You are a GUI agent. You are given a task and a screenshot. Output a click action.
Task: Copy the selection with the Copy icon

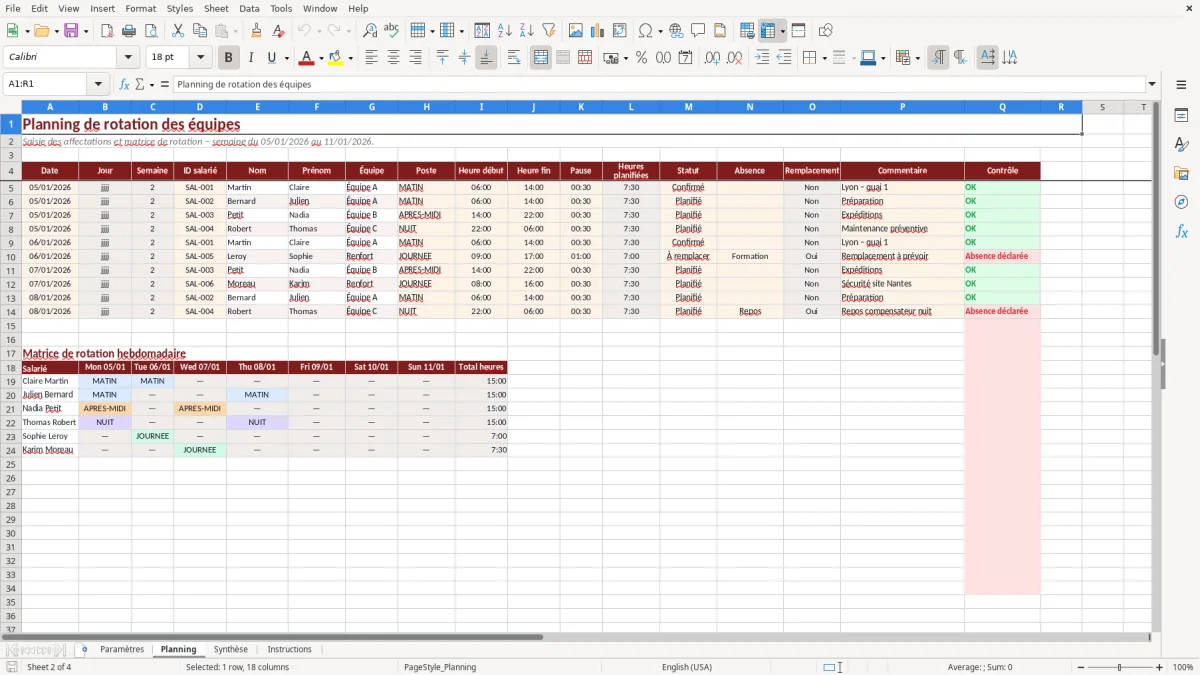(199, 31)
